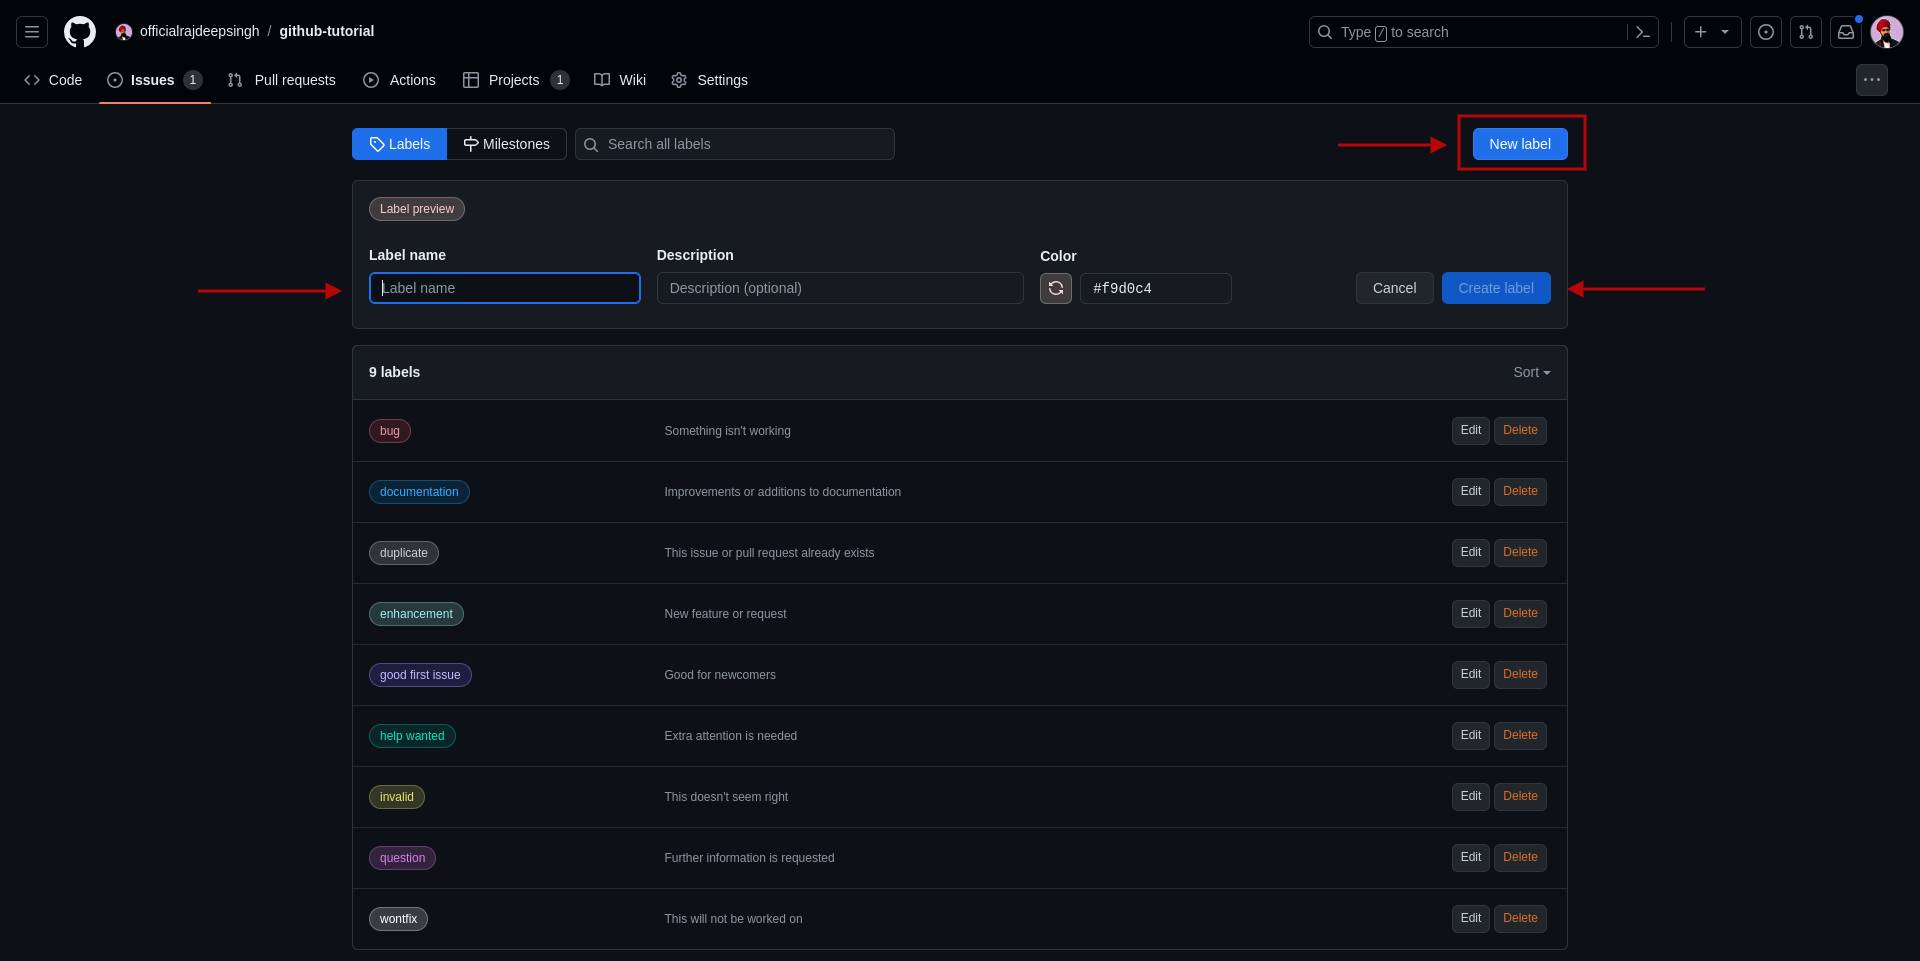1920x961 pixels.
Task: Open the global issues icon in header
Action: (1766, 32)
